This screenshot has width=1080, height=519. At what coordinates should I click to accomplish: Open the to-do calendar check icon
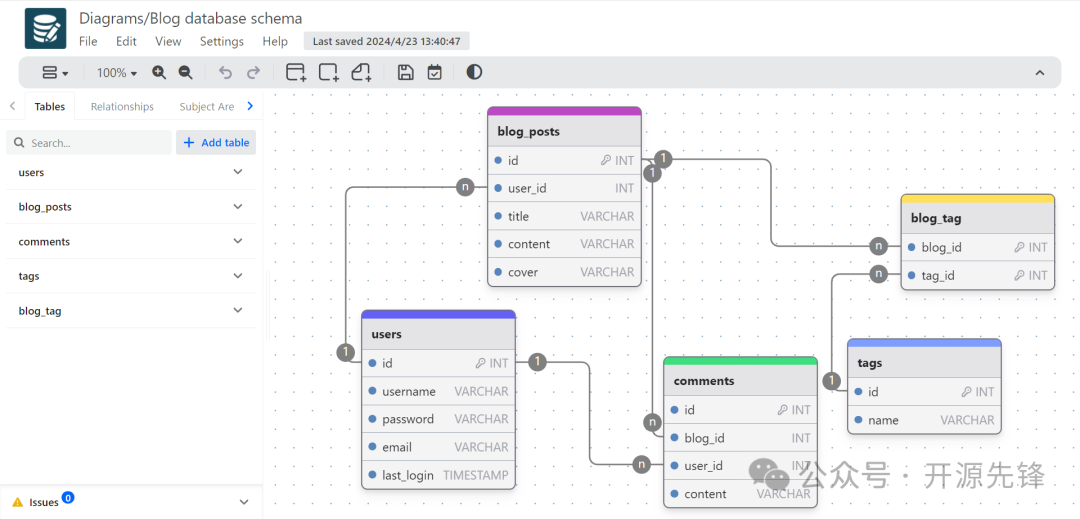click(434, 72)
